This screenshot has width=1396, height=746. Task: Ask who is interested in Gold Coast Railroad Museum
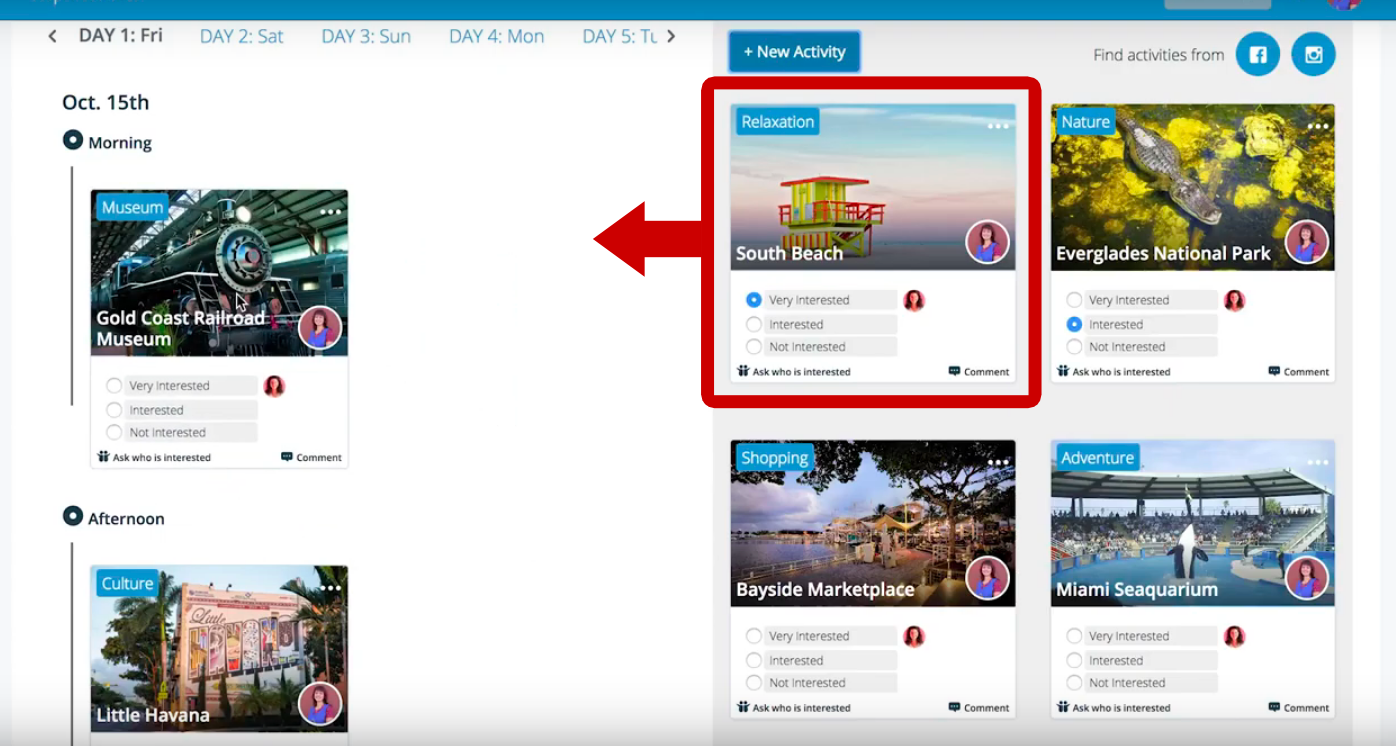pos(154,458)
